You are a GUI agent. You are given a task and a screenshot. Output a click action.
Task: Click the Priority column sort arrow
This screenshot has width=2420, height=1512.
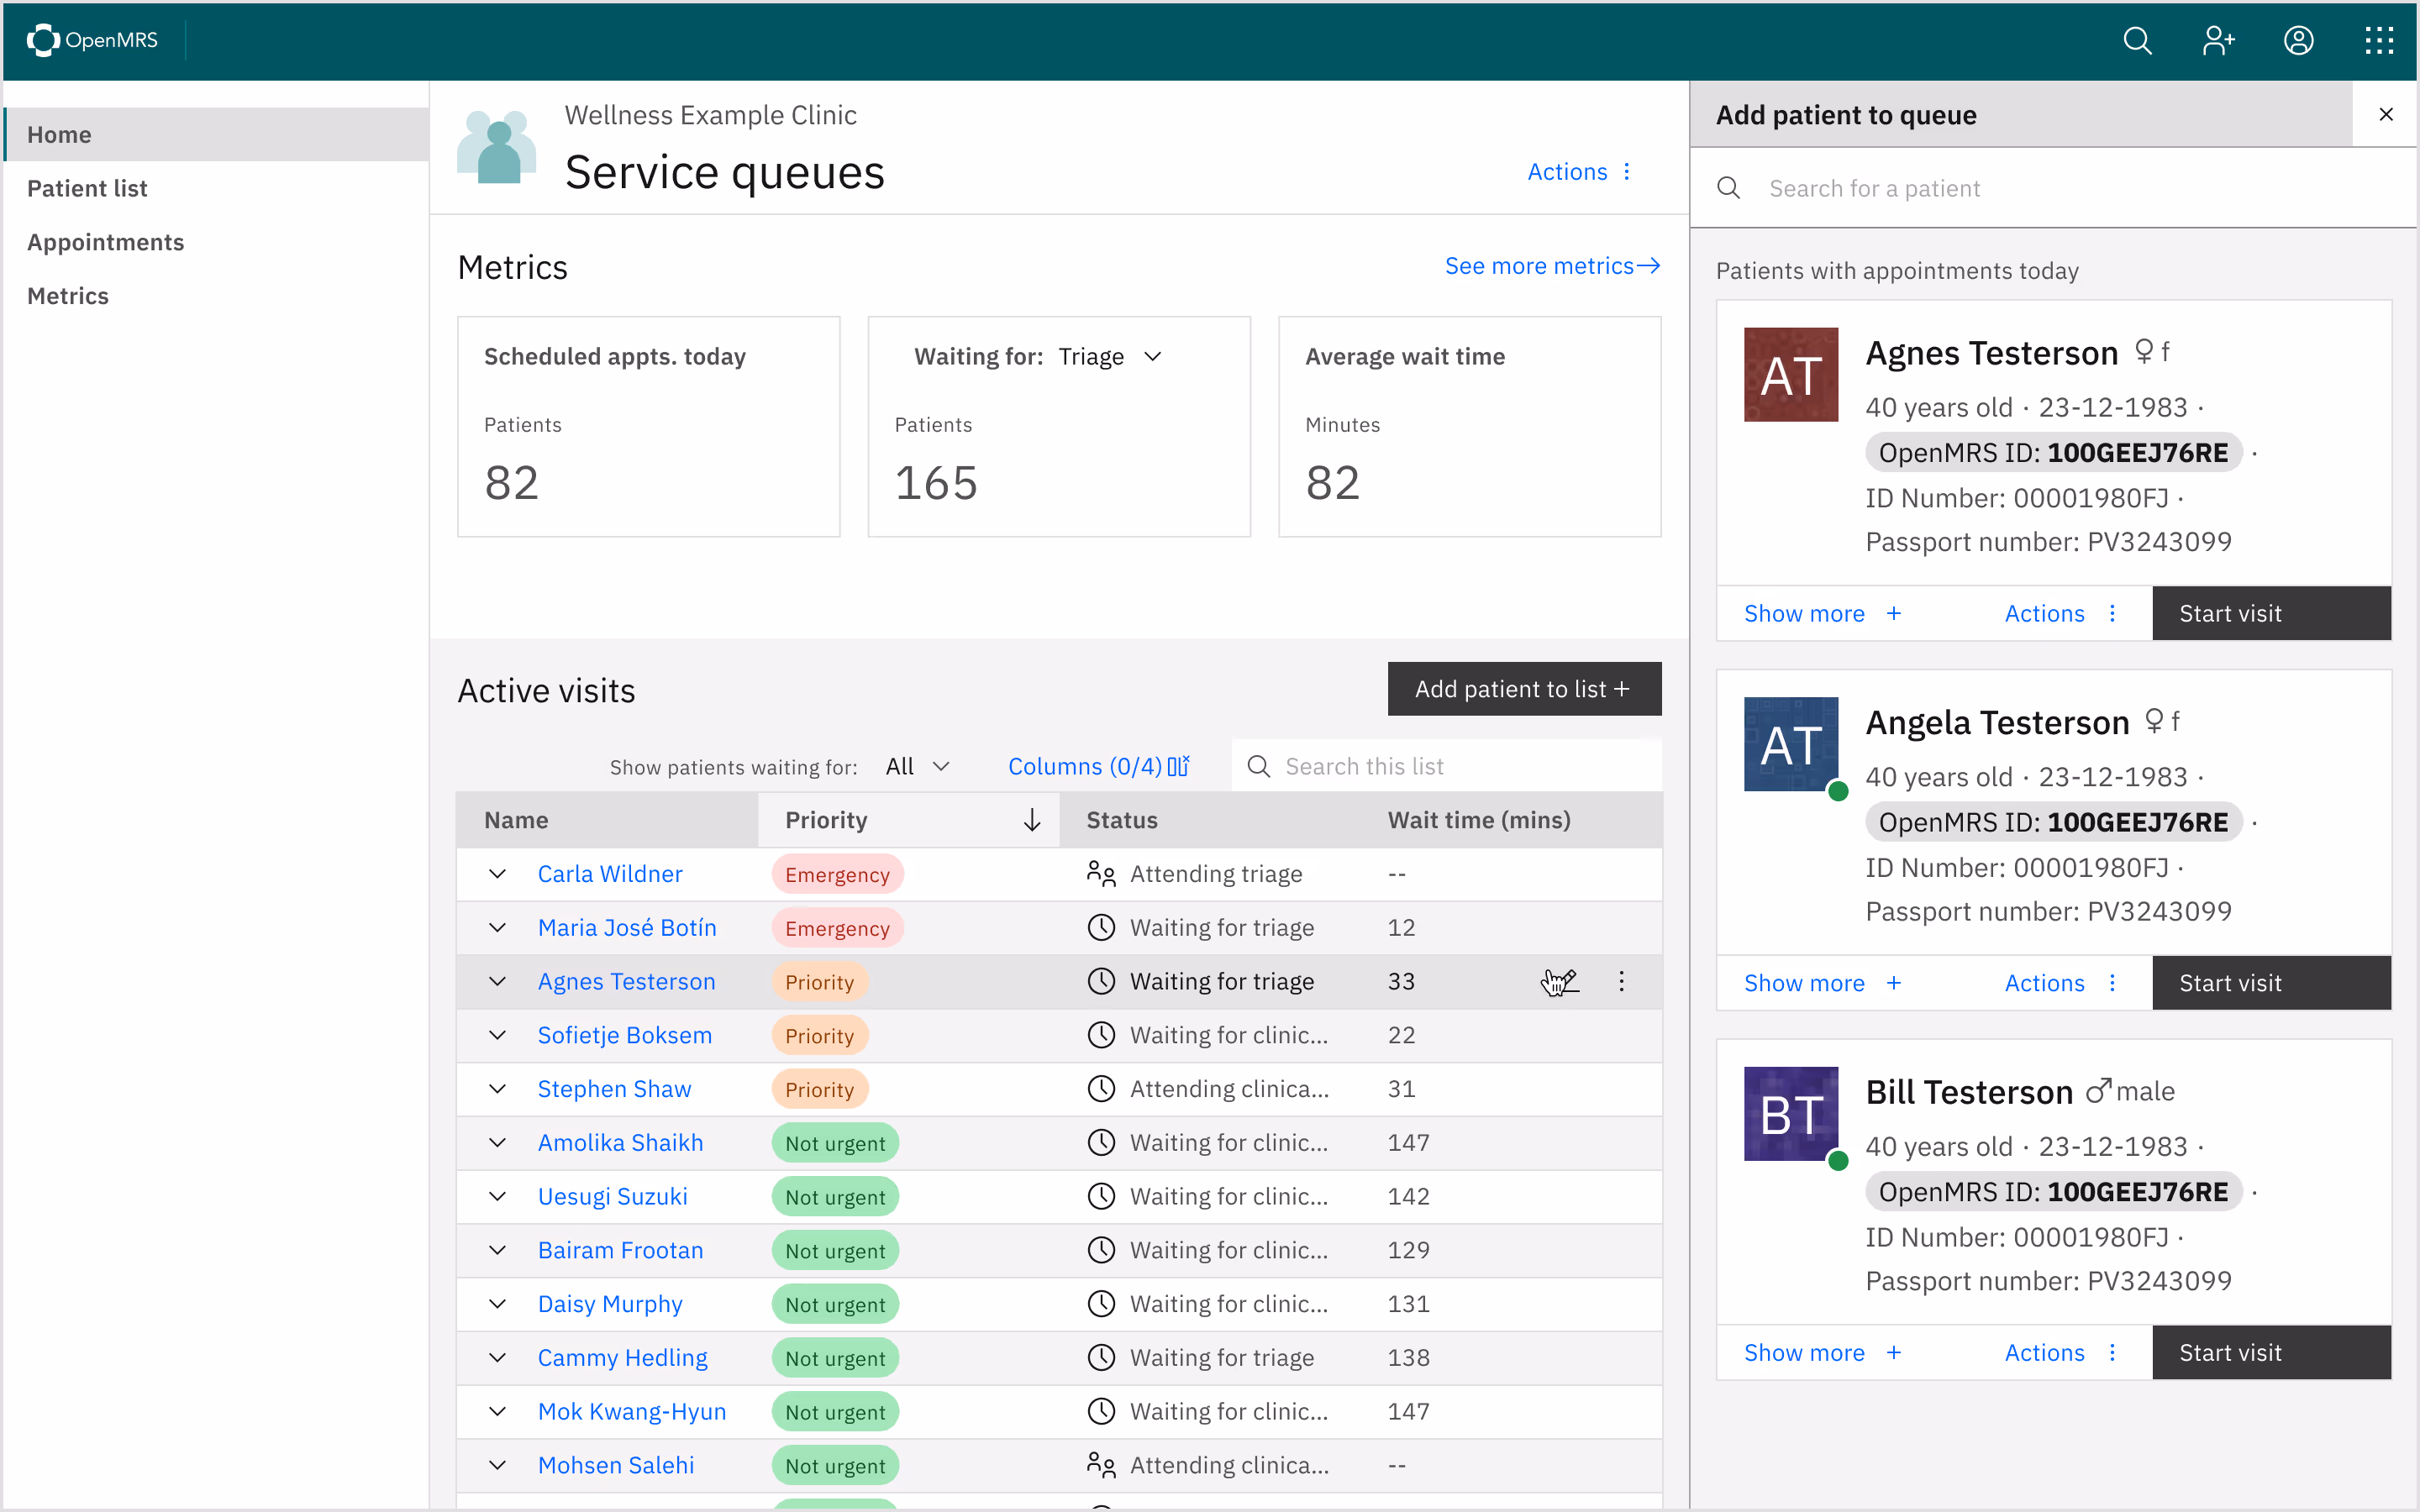(x=1031, y=819)
